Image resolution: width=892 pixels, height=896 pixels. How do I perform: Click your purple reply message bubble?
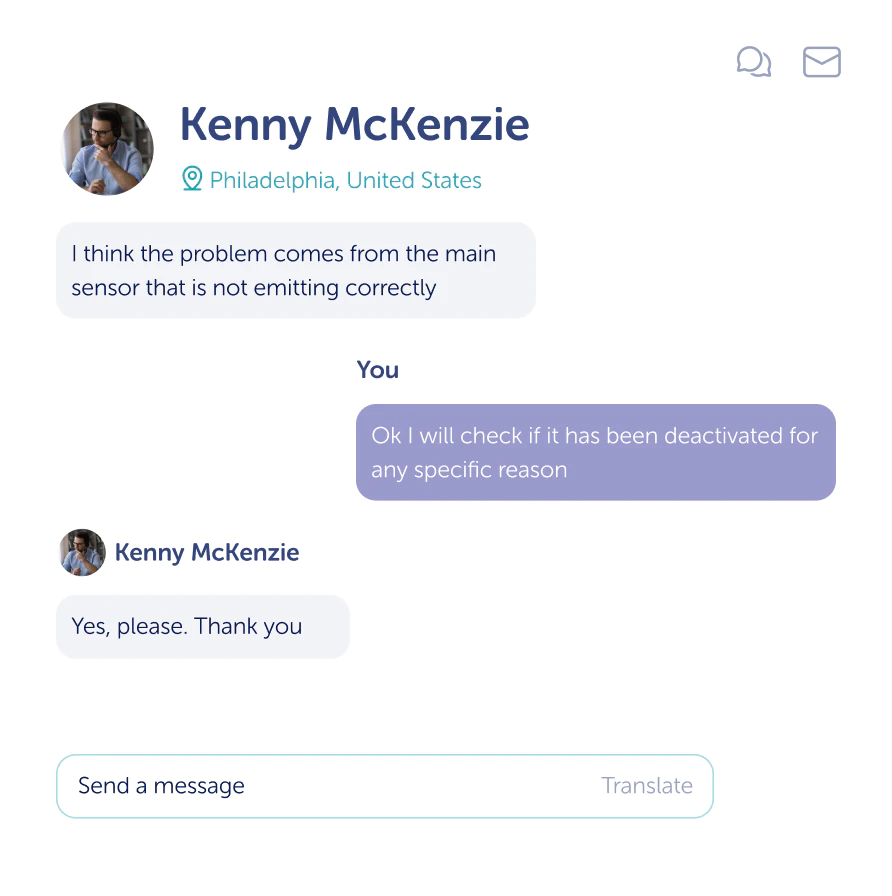coord(595,452)
